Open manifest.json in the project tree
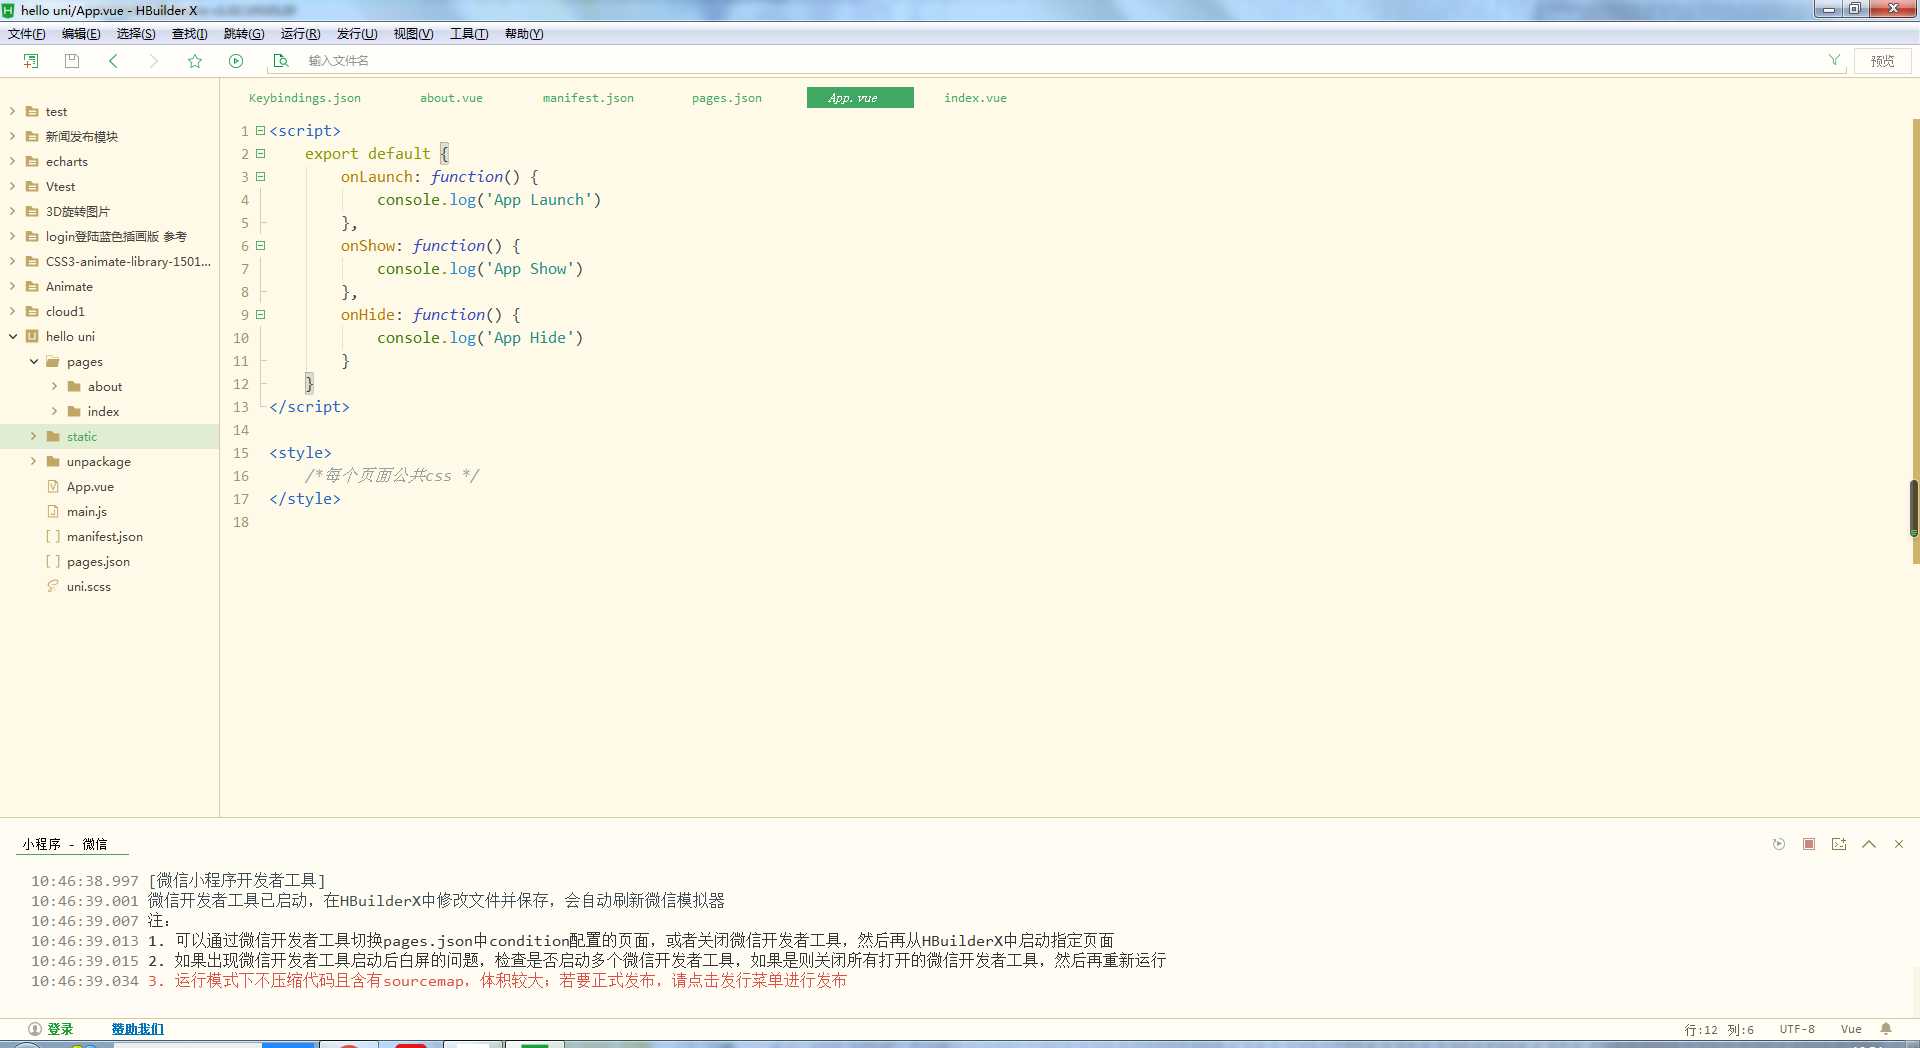The height and width of the screenshot is (1048, 1920). [x=104, y=537]
